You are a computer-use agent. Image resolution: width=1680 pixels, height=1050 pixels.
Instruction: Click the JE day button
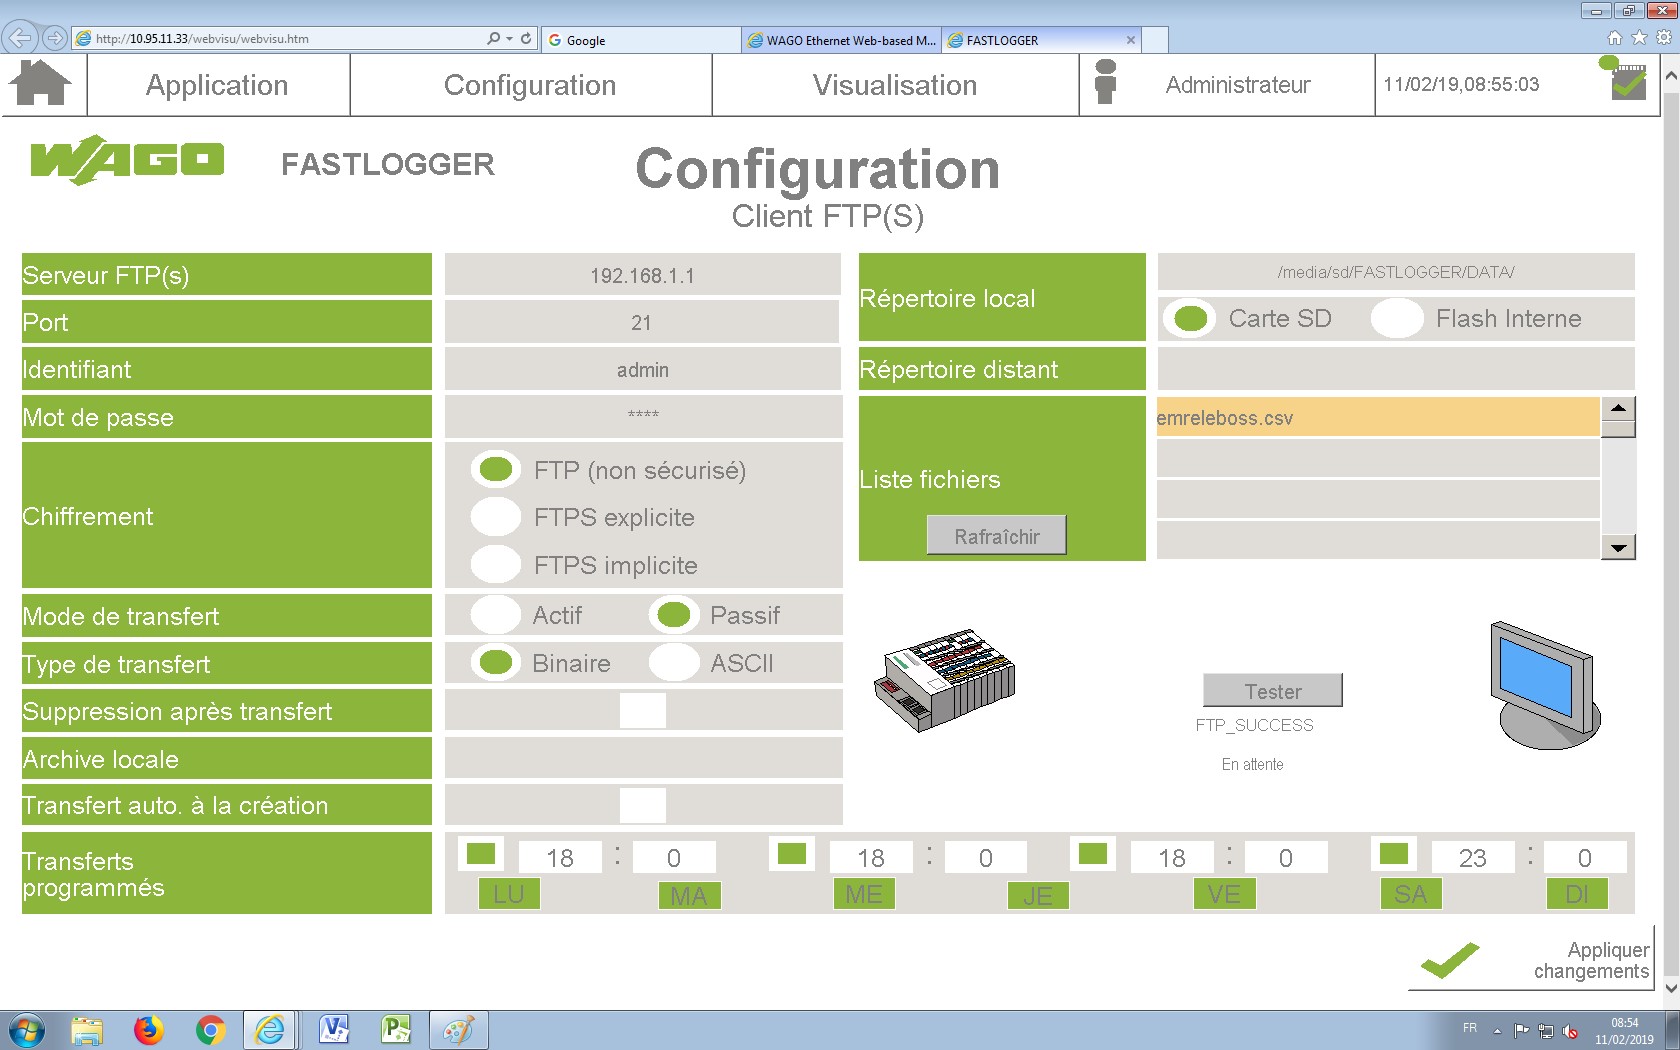(1038, 895)
